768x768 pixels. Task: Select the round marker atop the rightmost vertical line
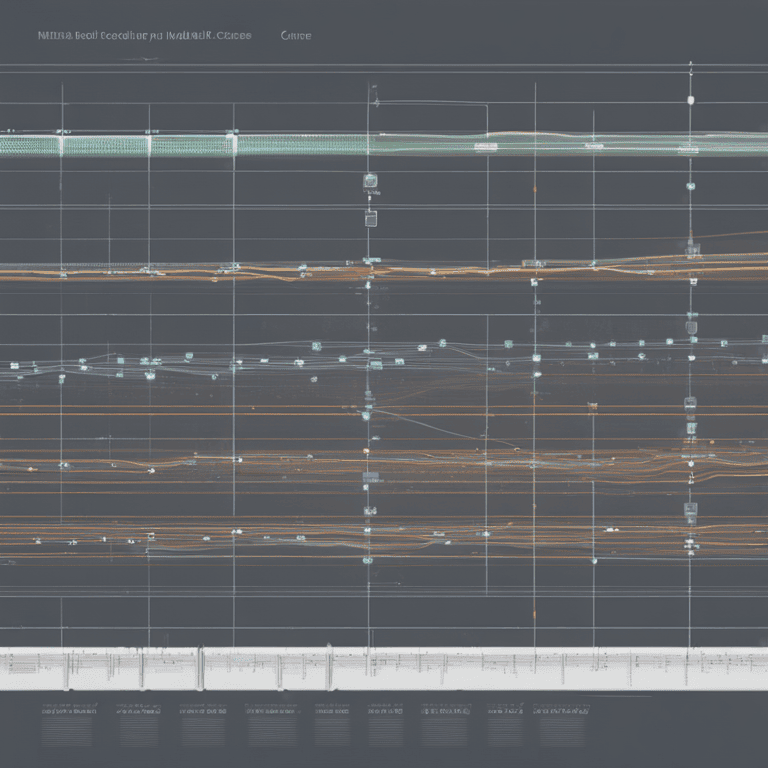pos(690,100)
